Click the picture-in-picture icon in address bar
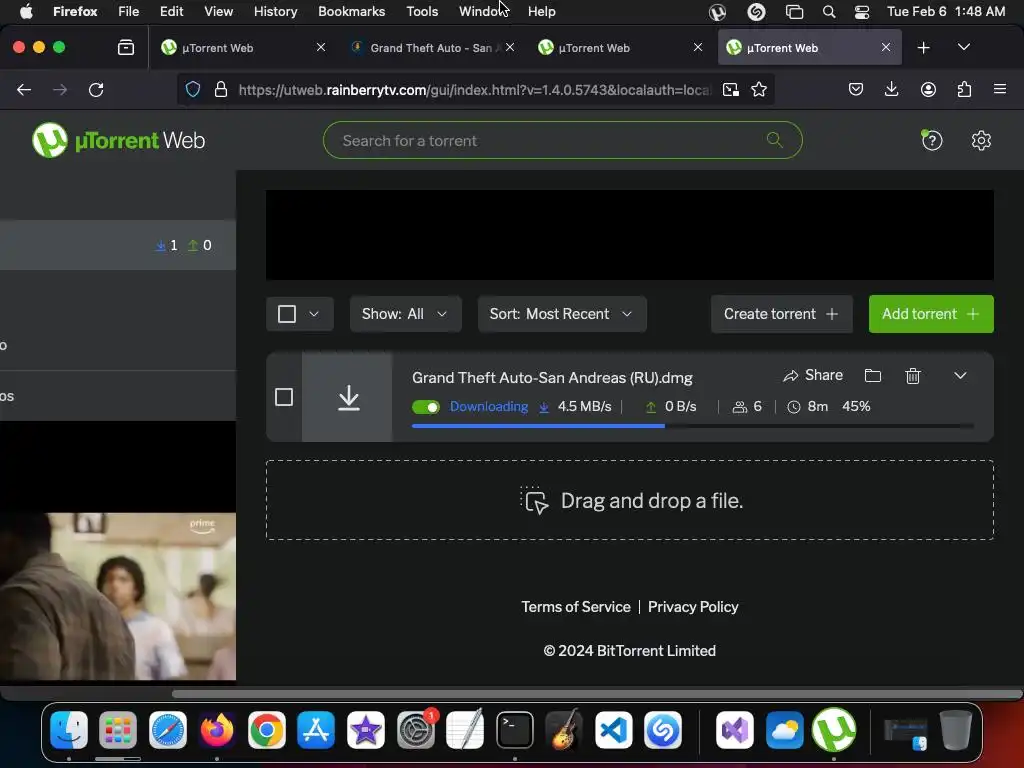This screenshot has height=768, width=1024. point(730,89)
